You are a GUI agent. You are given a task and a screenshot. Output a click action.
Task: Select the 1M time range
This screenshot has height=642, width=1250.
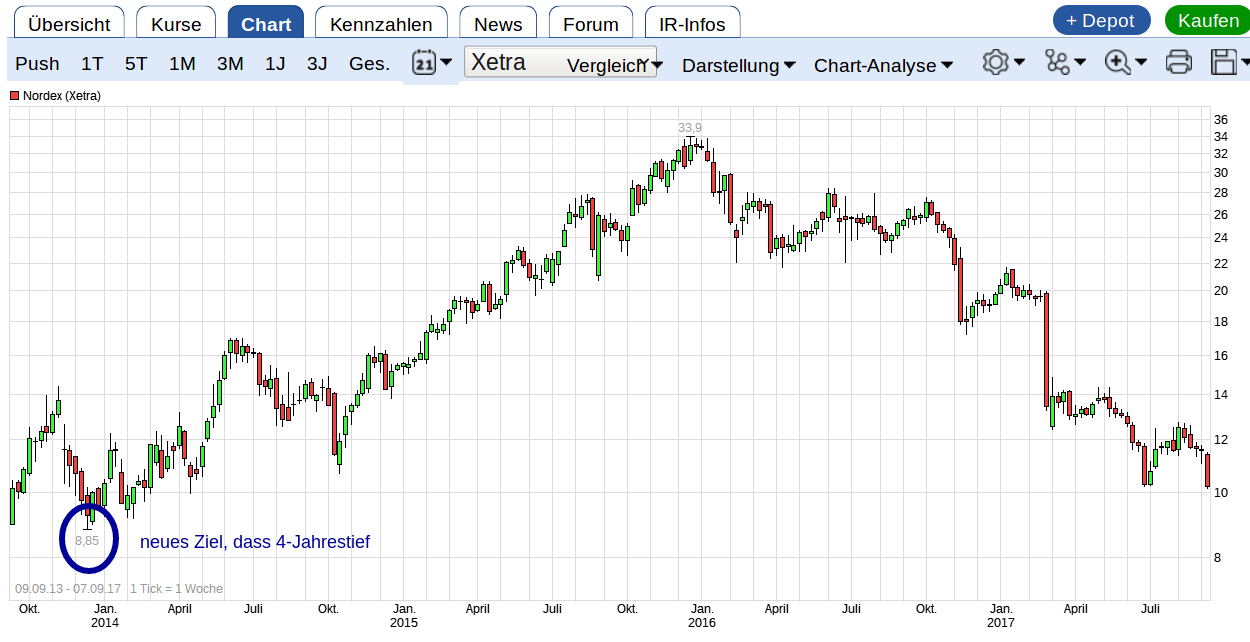(182, 63)
